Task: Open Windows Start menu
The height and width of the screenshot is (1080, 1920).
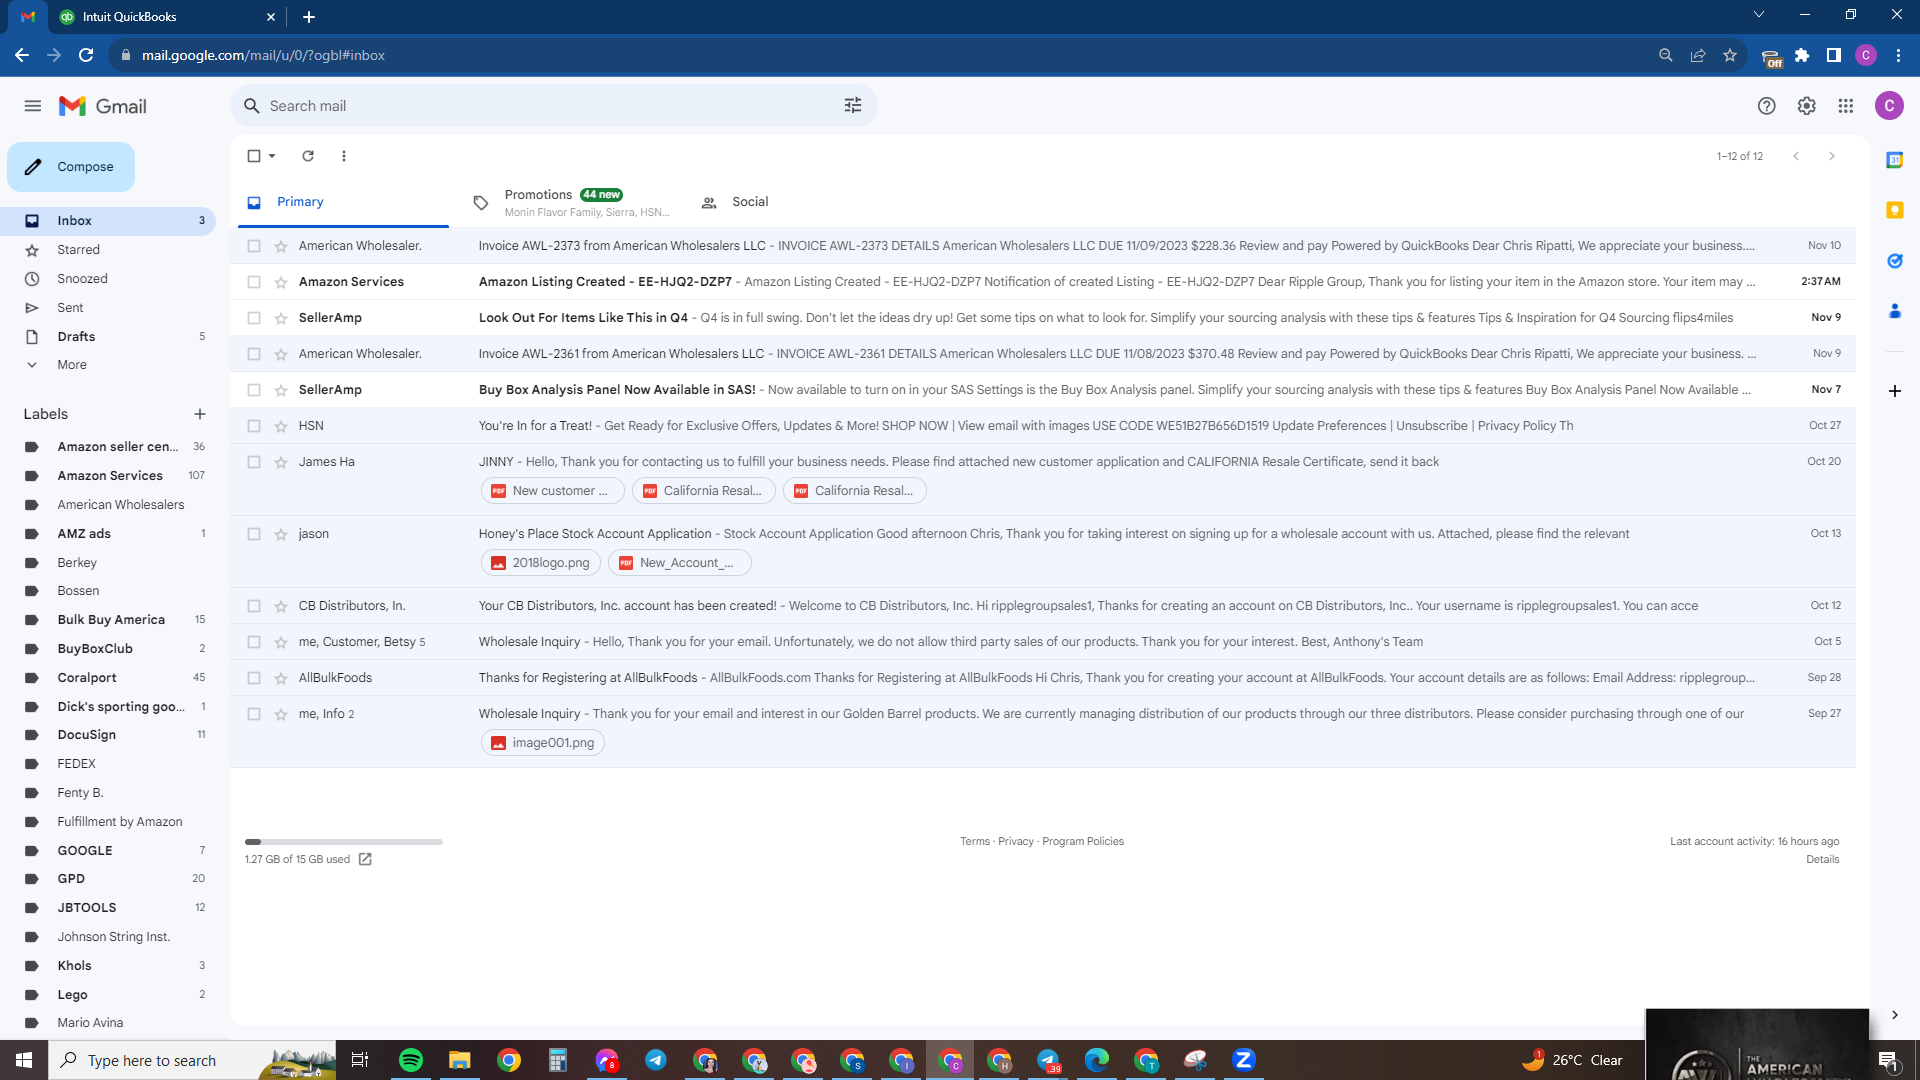Action: click(x=24, y=1060)
